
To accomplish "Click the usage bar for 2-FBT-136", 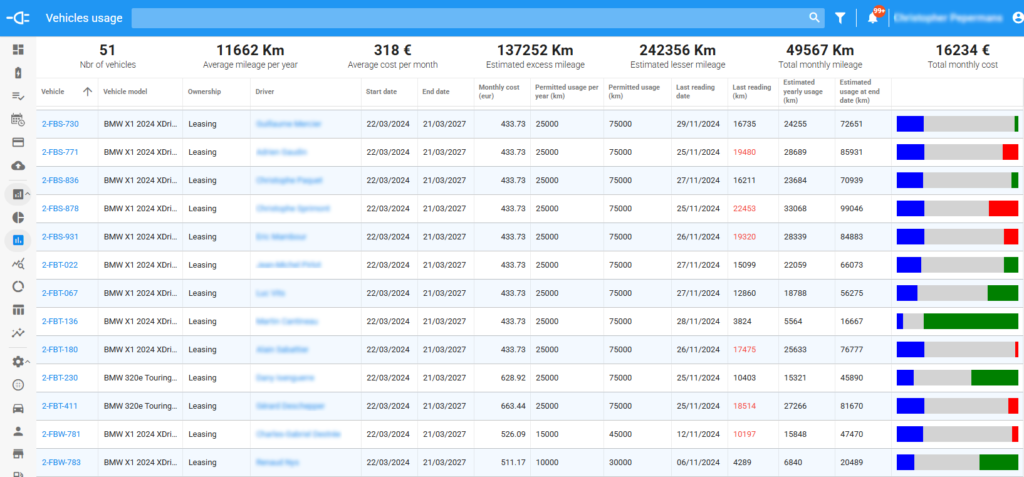I will [x=956, y=321].
